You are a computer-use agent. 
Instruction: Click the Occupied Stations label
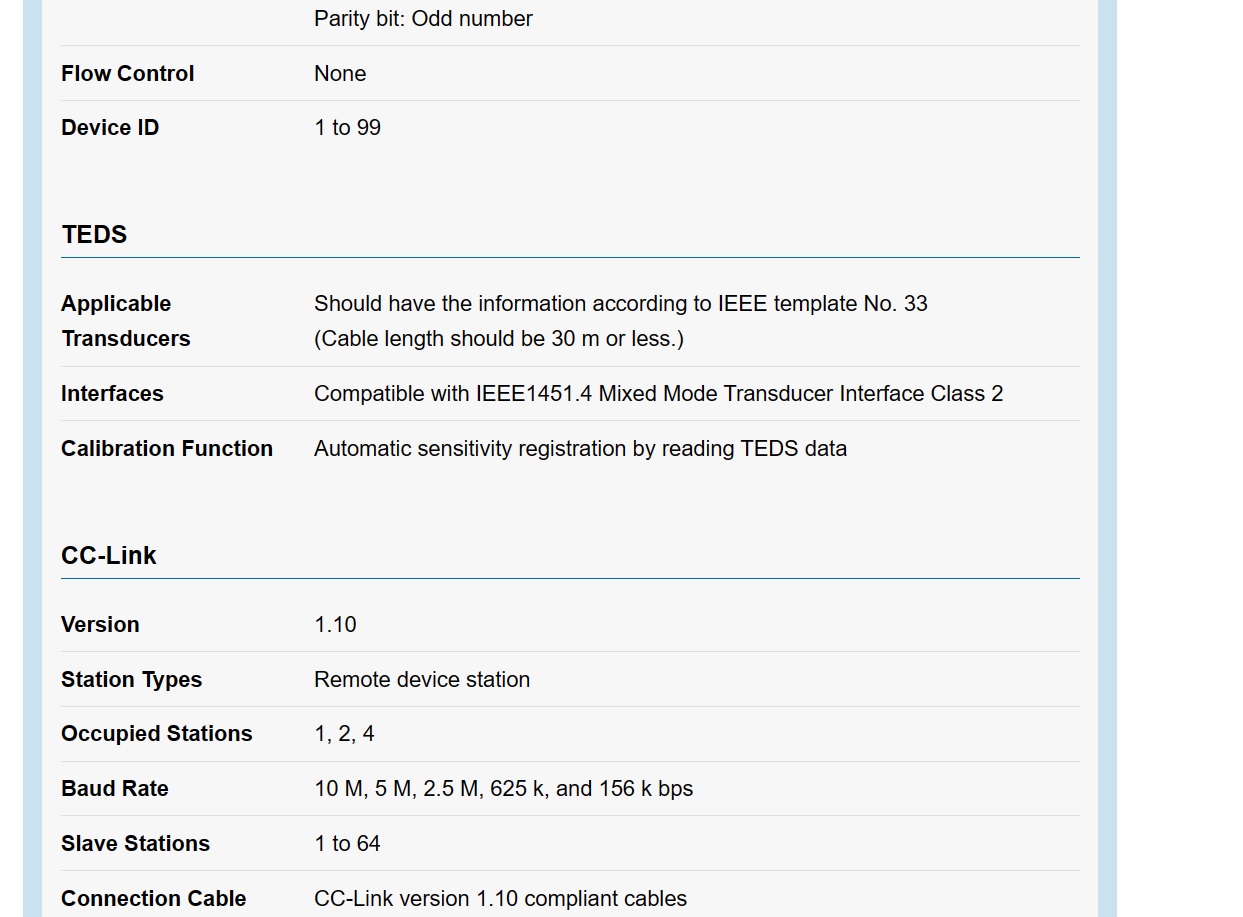coord(156,734)
